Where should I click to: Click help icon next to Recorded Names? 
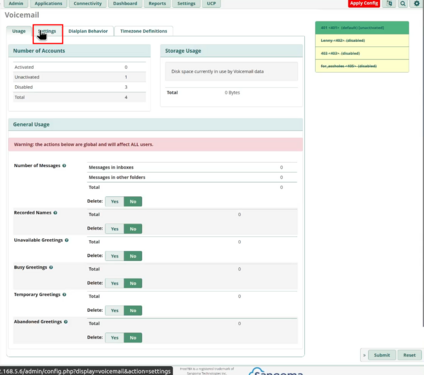55,213
